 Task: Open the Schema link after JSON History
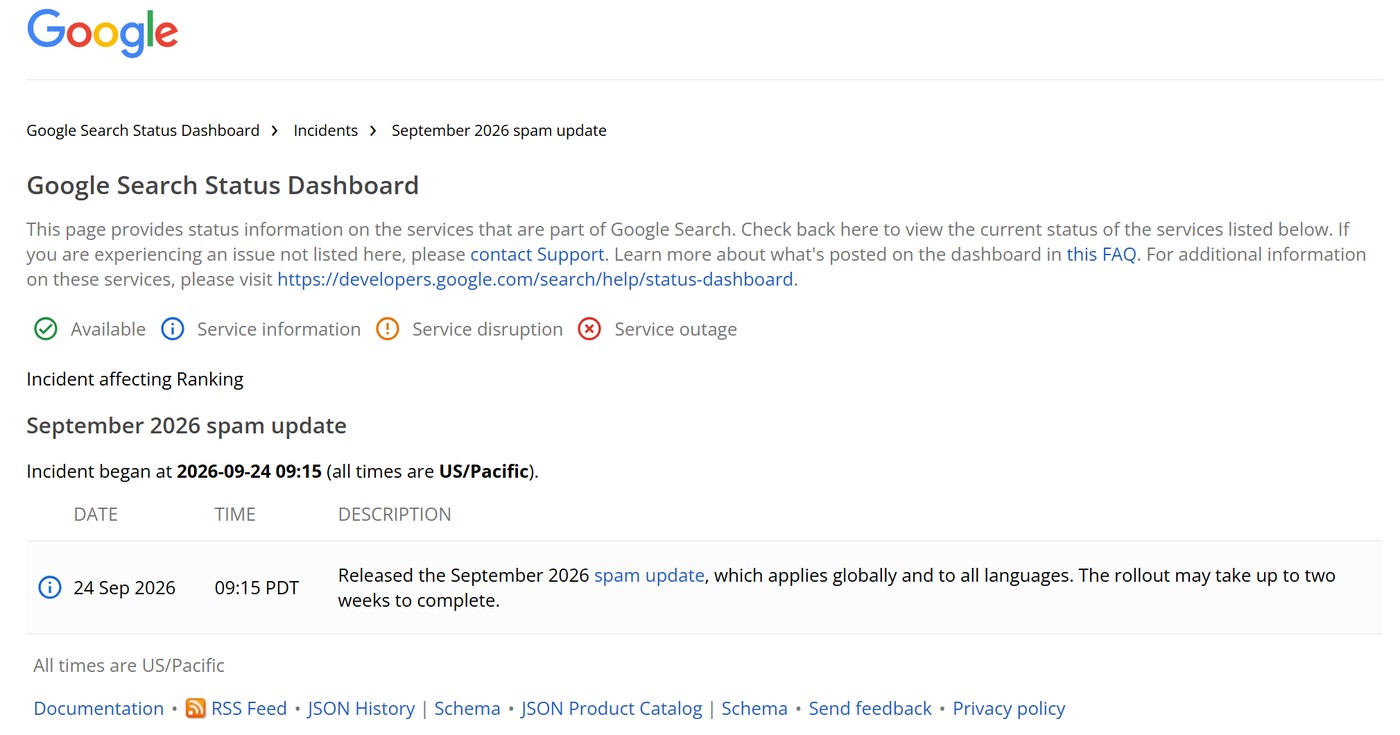467,708
